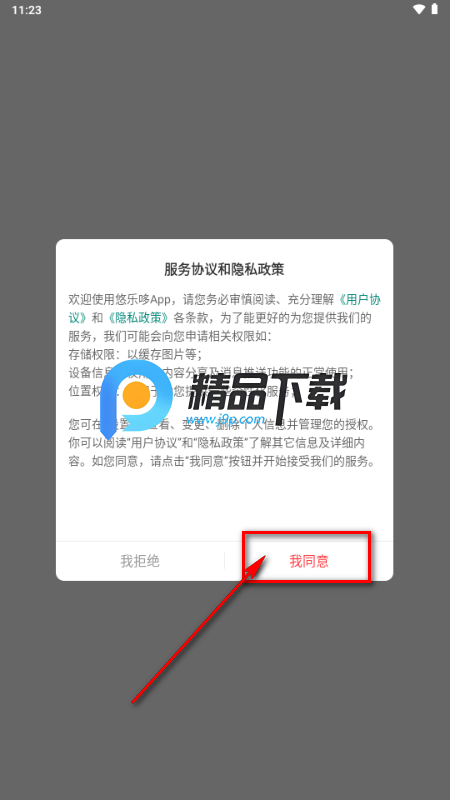Image resolution: width=450 pixels, height=800 pixels.
Task: Click the dialog title 服务协议和隐私政策
Action: tap(224, 269)
